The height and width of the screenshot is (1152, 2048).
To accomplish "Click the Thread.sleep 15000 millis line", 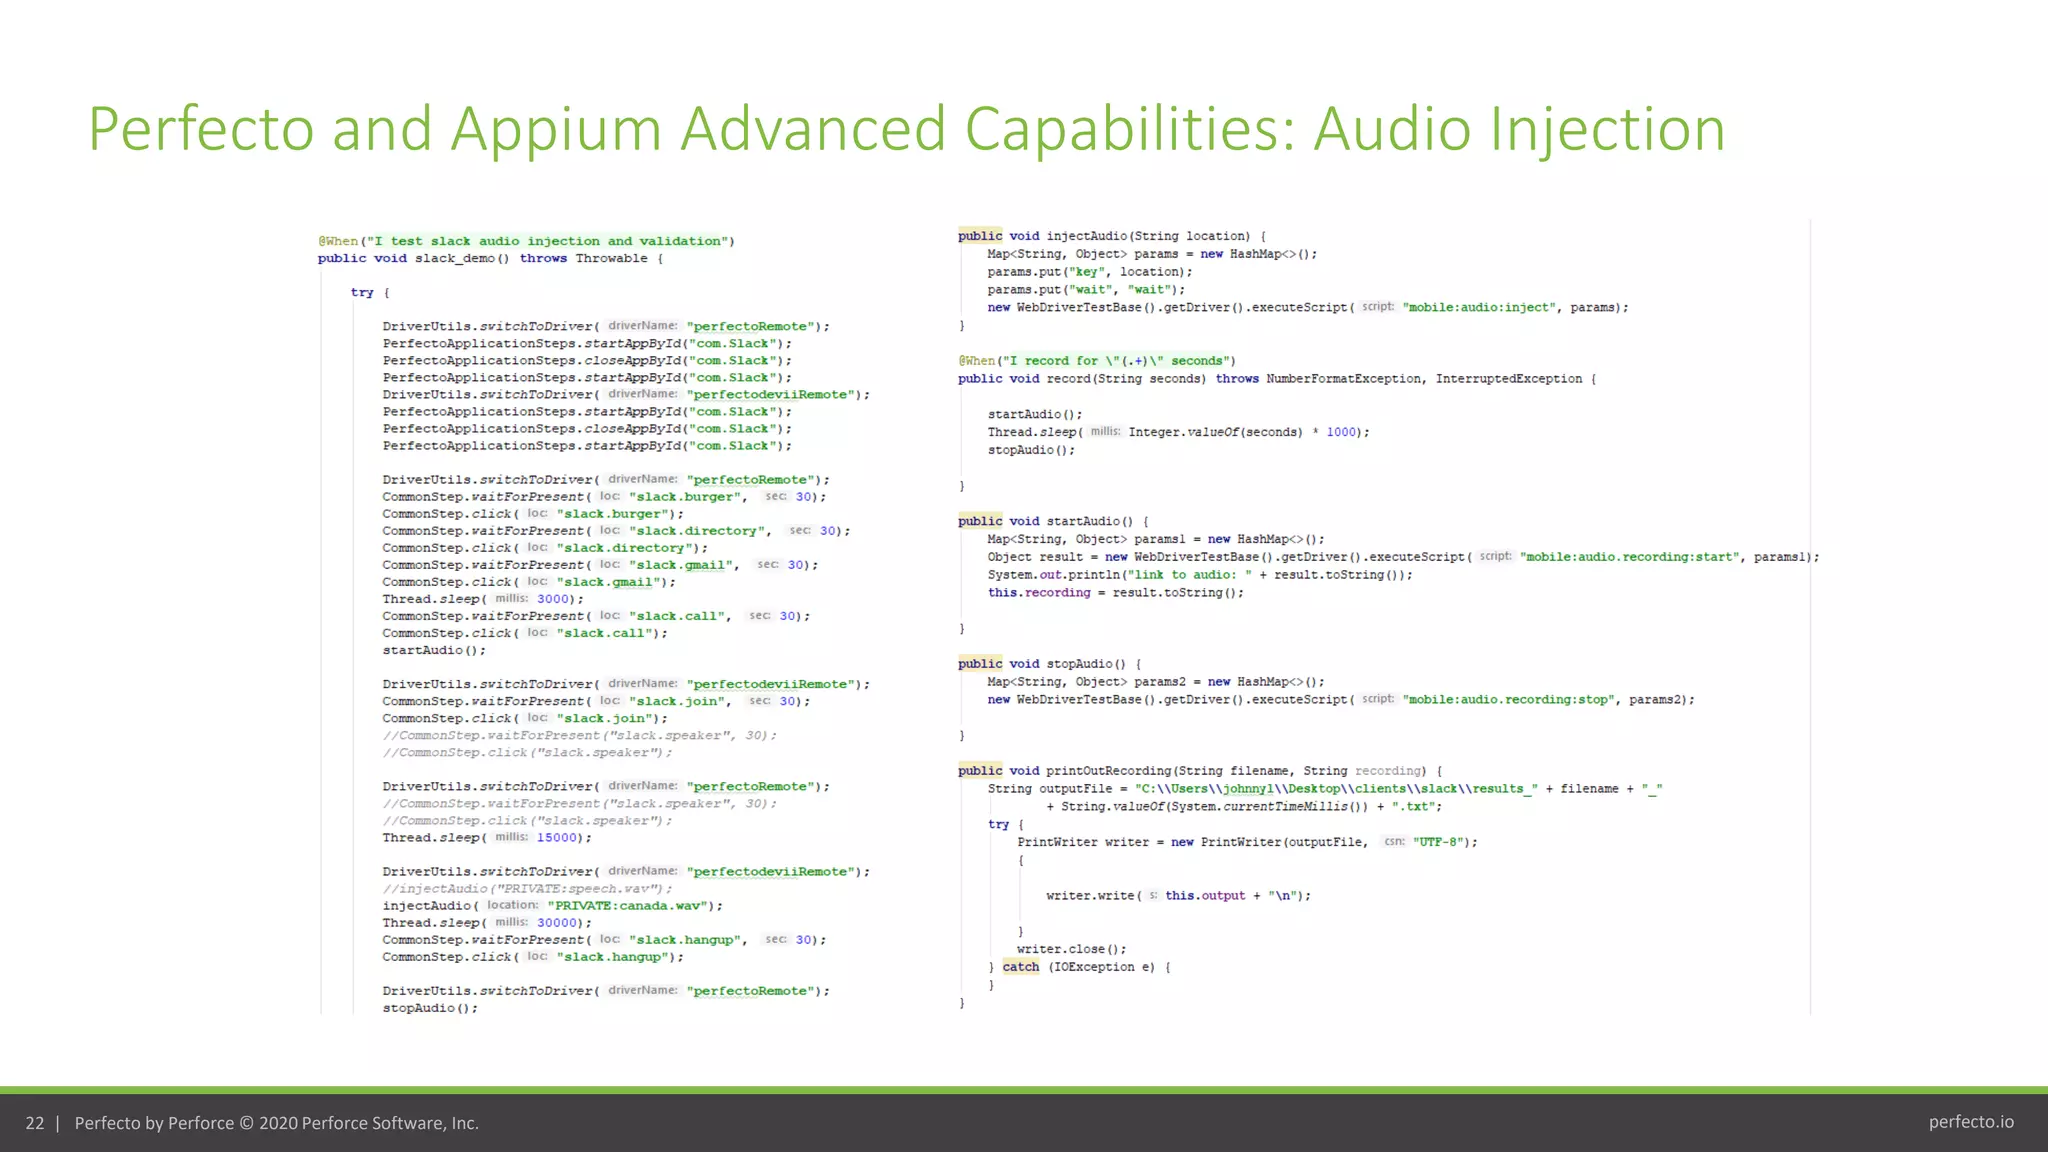I will coord(486,838).
